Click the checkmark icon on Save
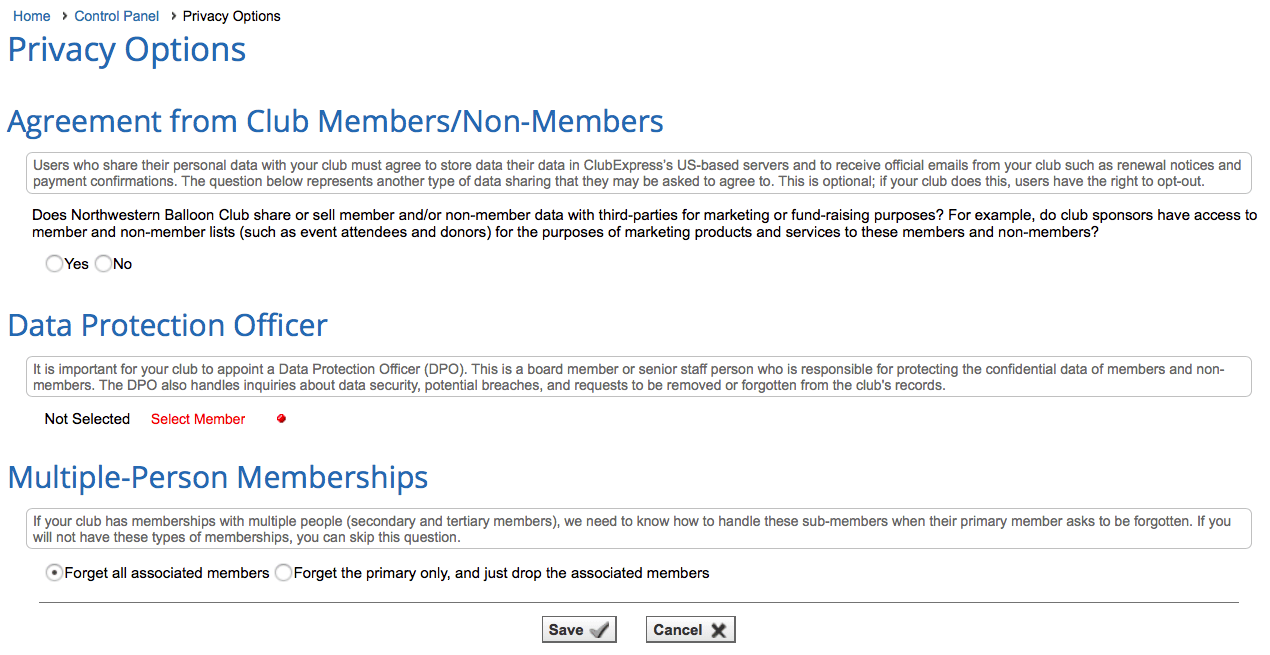The height and width of the screenshot is (655, 1270). [x=600, y=630]
